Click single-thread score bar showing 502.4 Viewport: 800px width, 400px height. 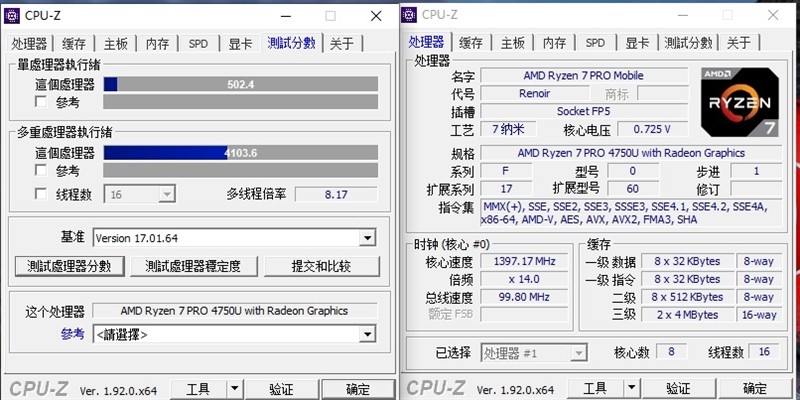click(241, 84)
